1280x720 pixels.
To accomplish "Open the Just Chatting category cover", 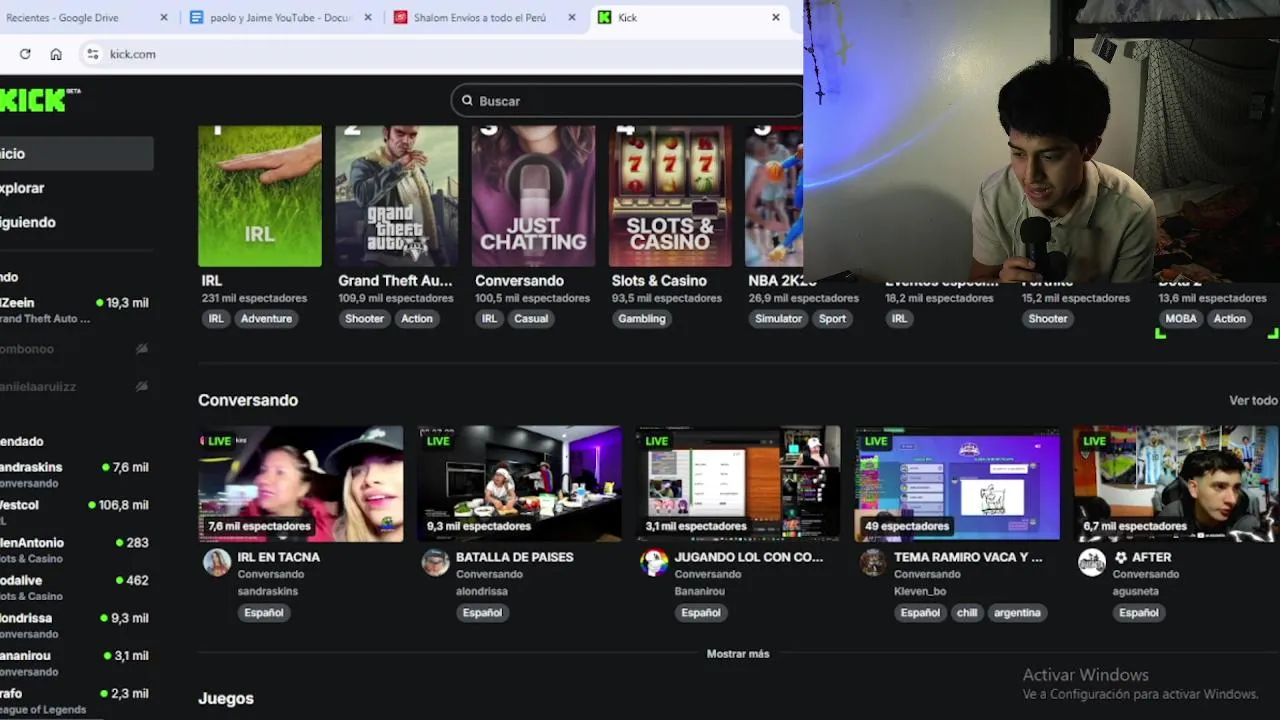I will [x=533, y=196].
